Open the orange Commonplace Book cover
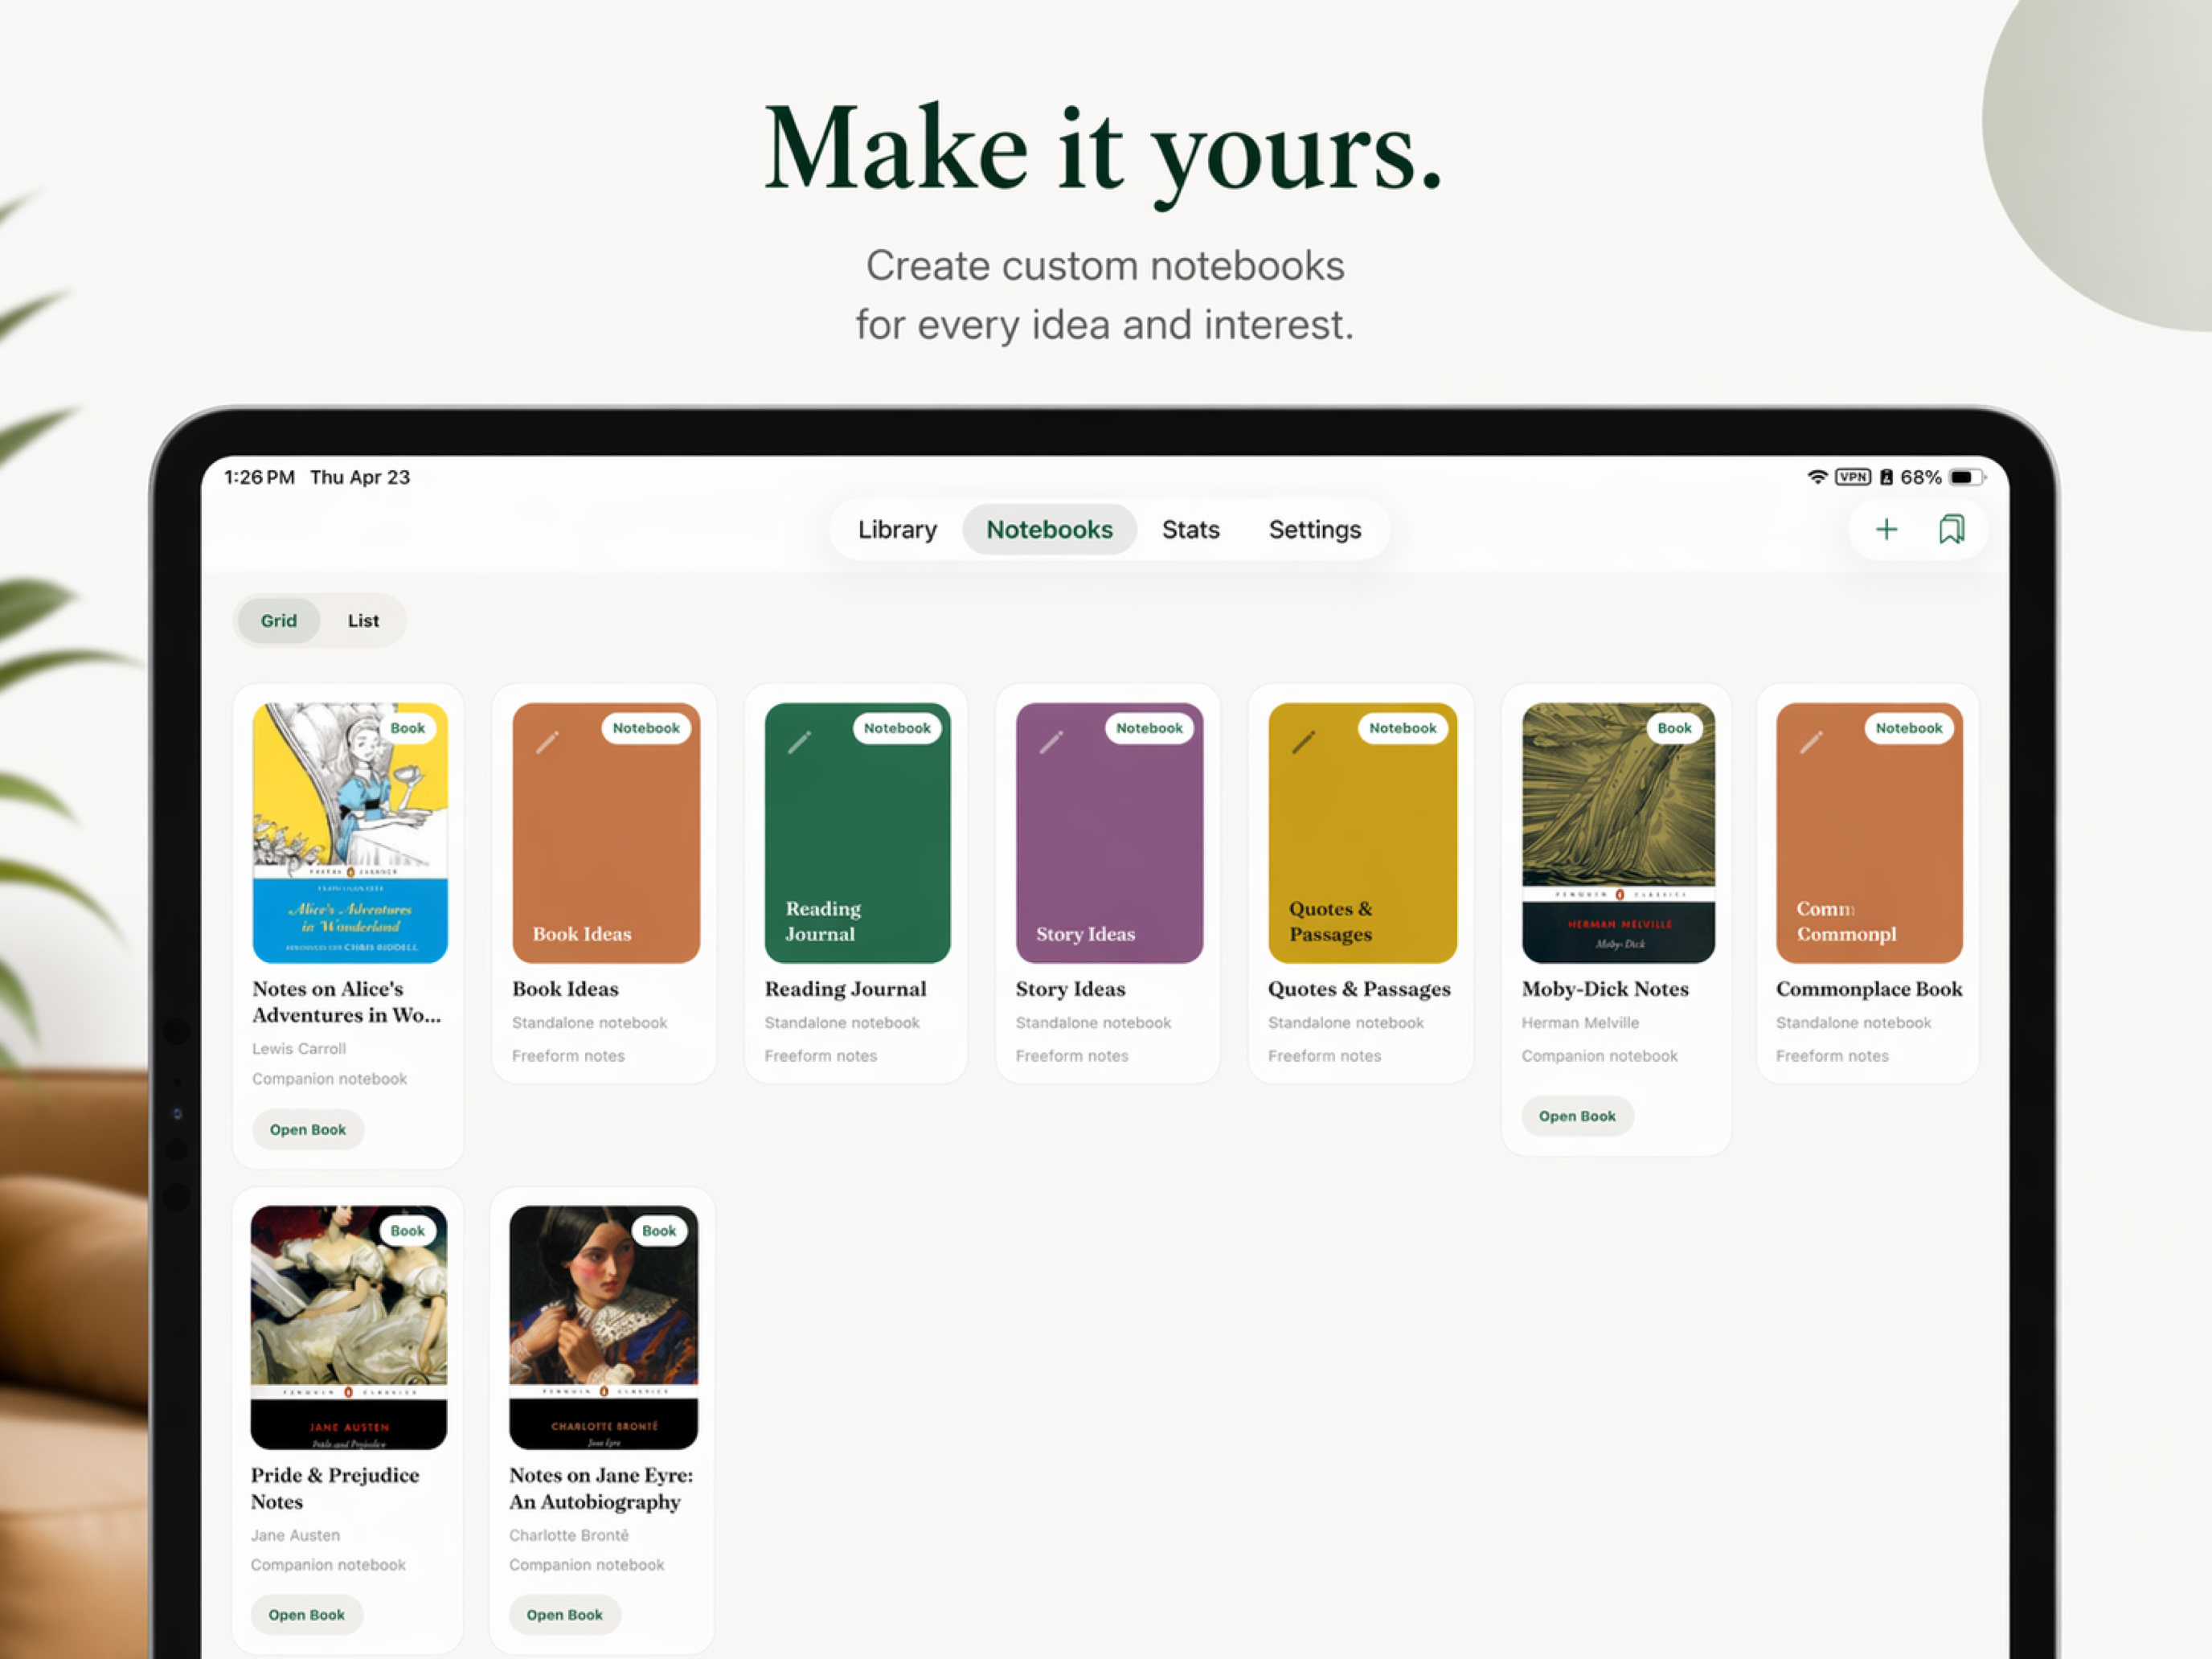Image resolution: width=2212 pixels, height=1659 pixels. pyautogui.click(x=1869, y=833)
